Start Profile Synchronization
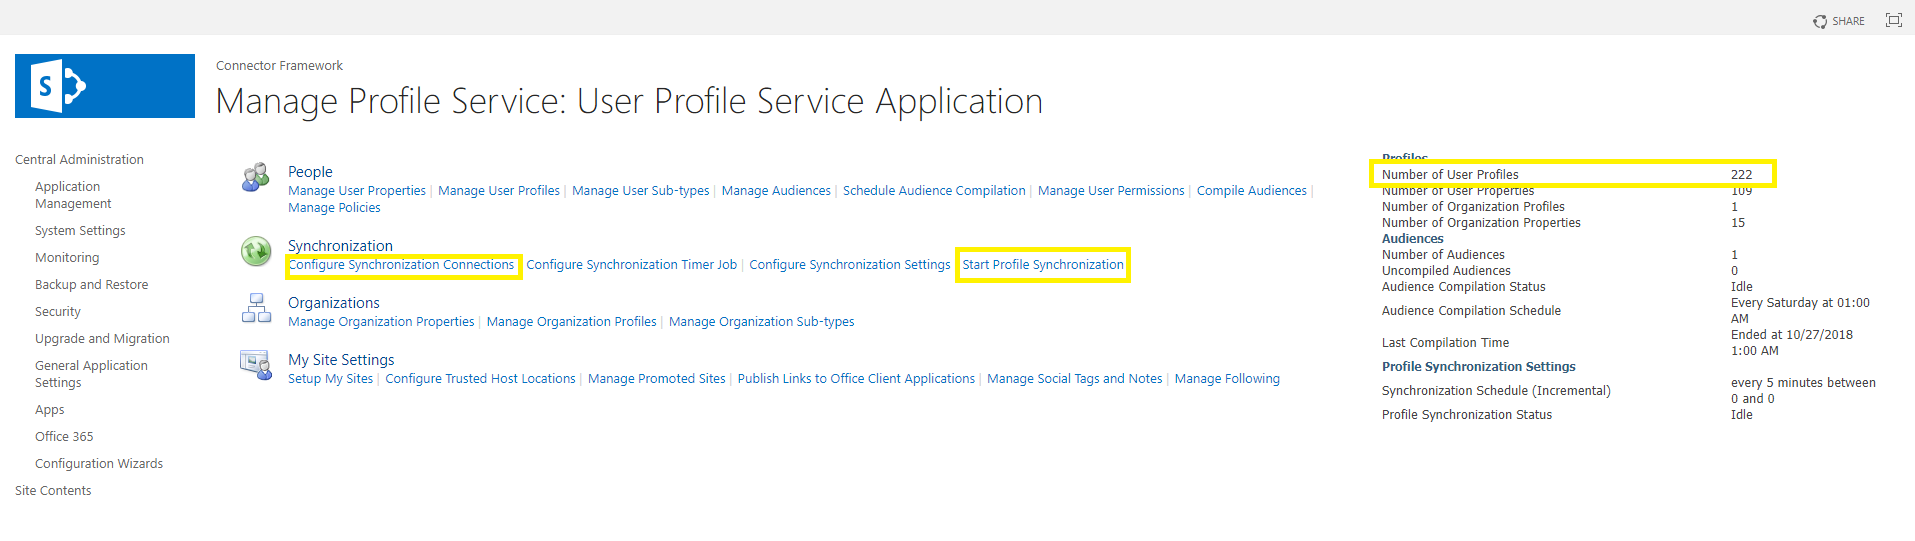Image resolution: width=1915 pixels, height=541 pixels. 1042,265
